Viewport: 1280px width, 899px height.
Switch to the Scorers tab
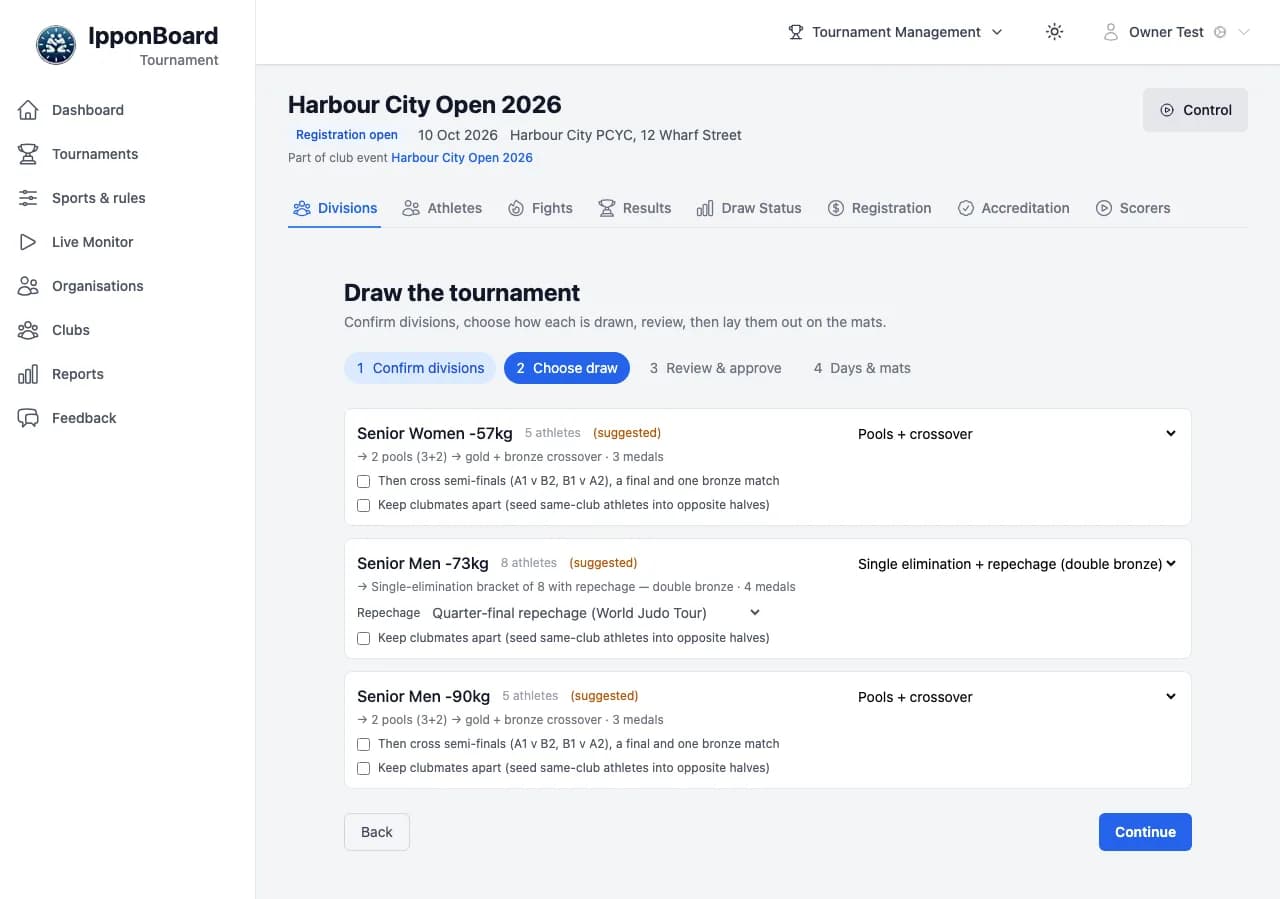[1133, 208]
